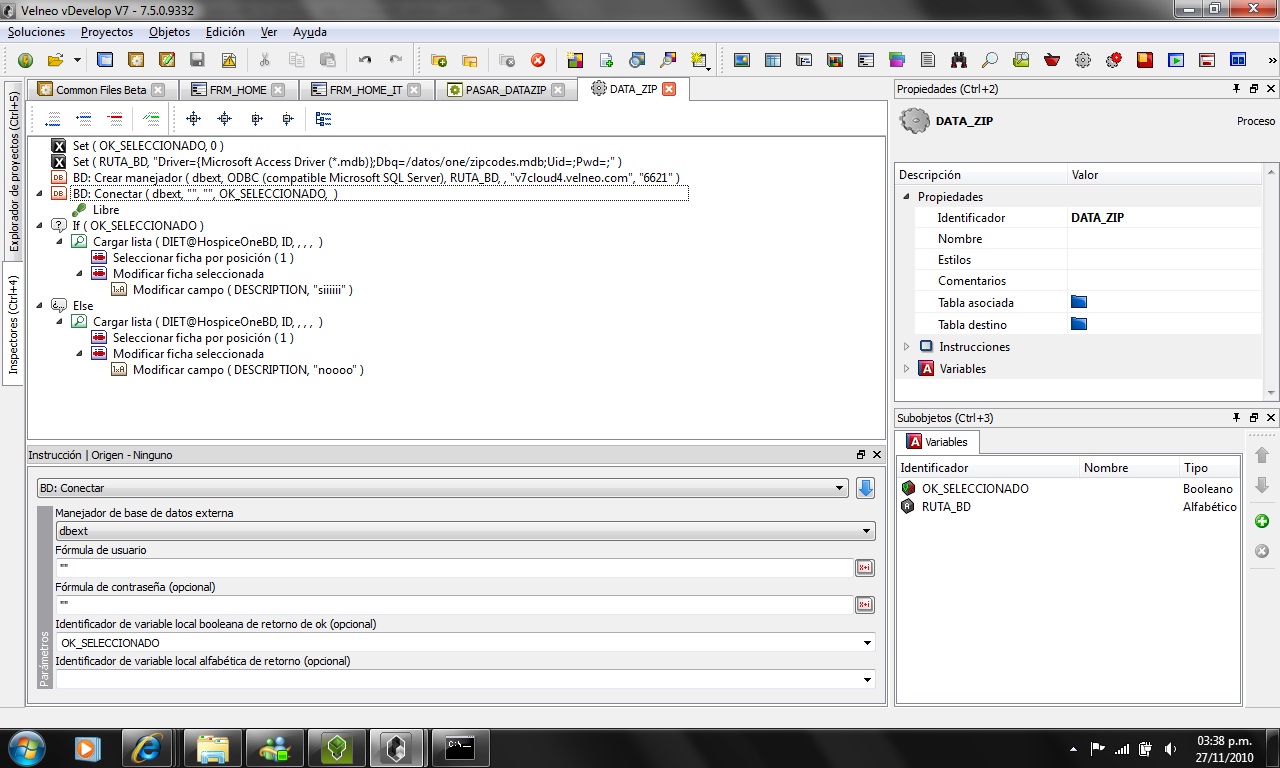Click the Fórmula de usuario input field
The image size is (1280, 768).
coord(454,568)
